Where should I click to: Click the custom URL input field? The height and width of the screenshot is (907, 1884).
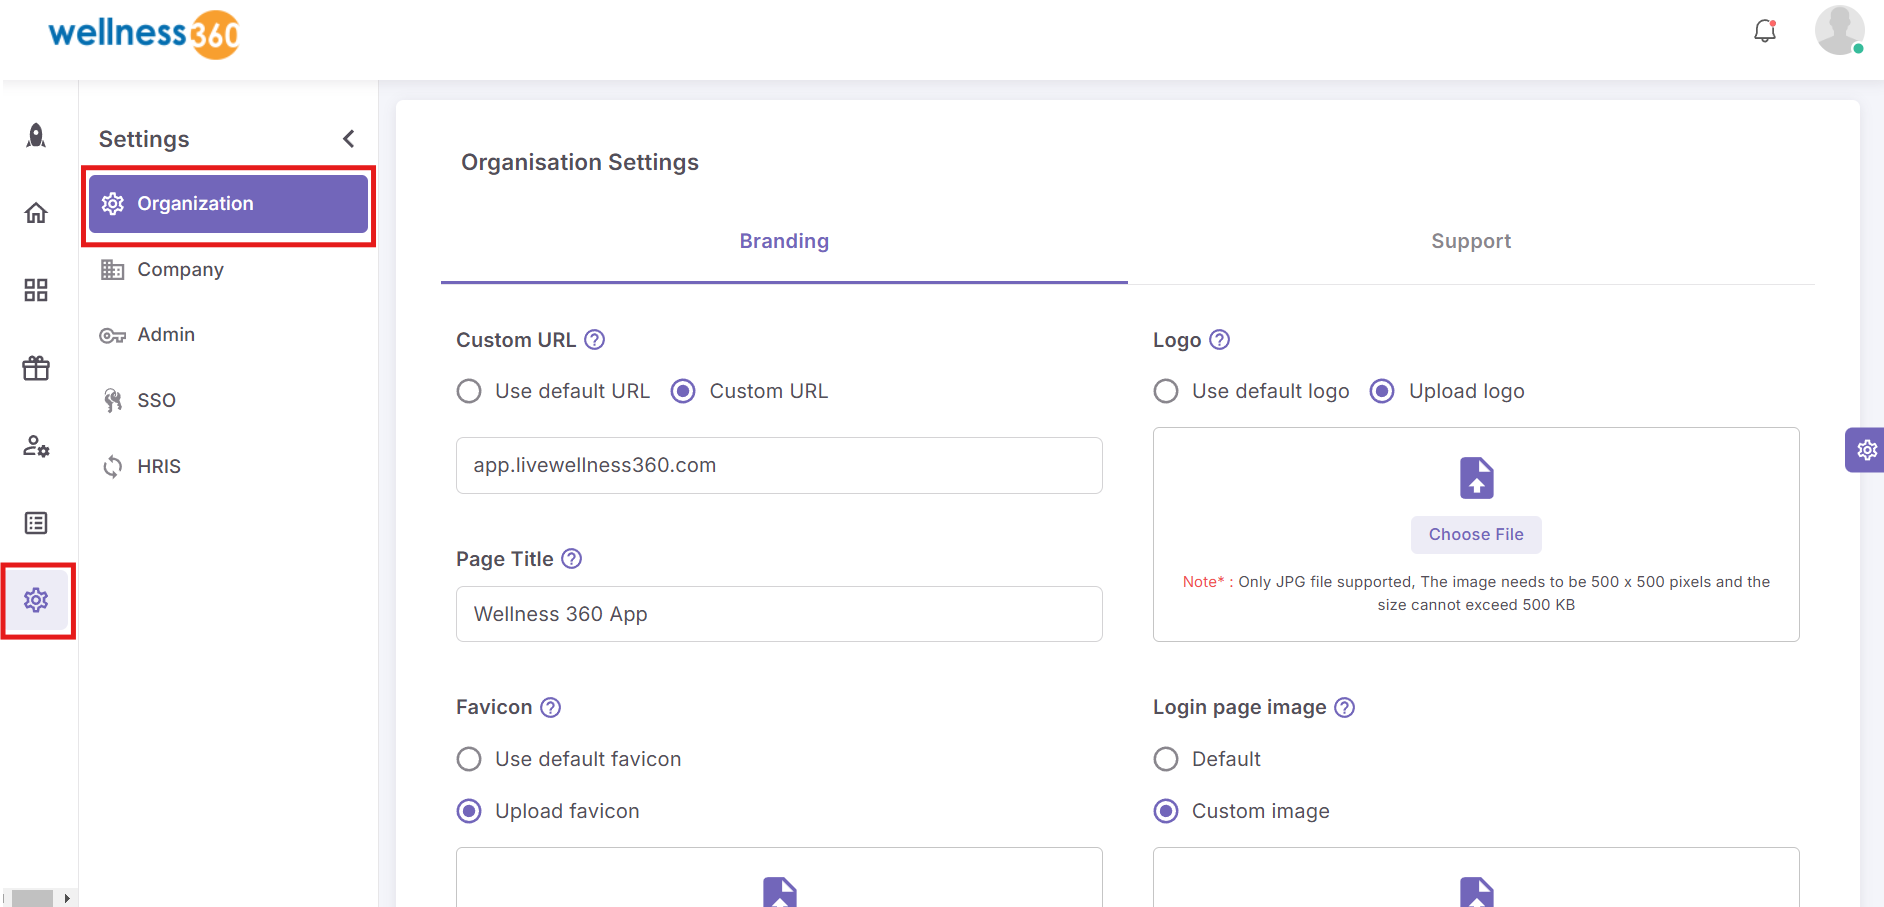pyautogui.click(x=779, y=465)
